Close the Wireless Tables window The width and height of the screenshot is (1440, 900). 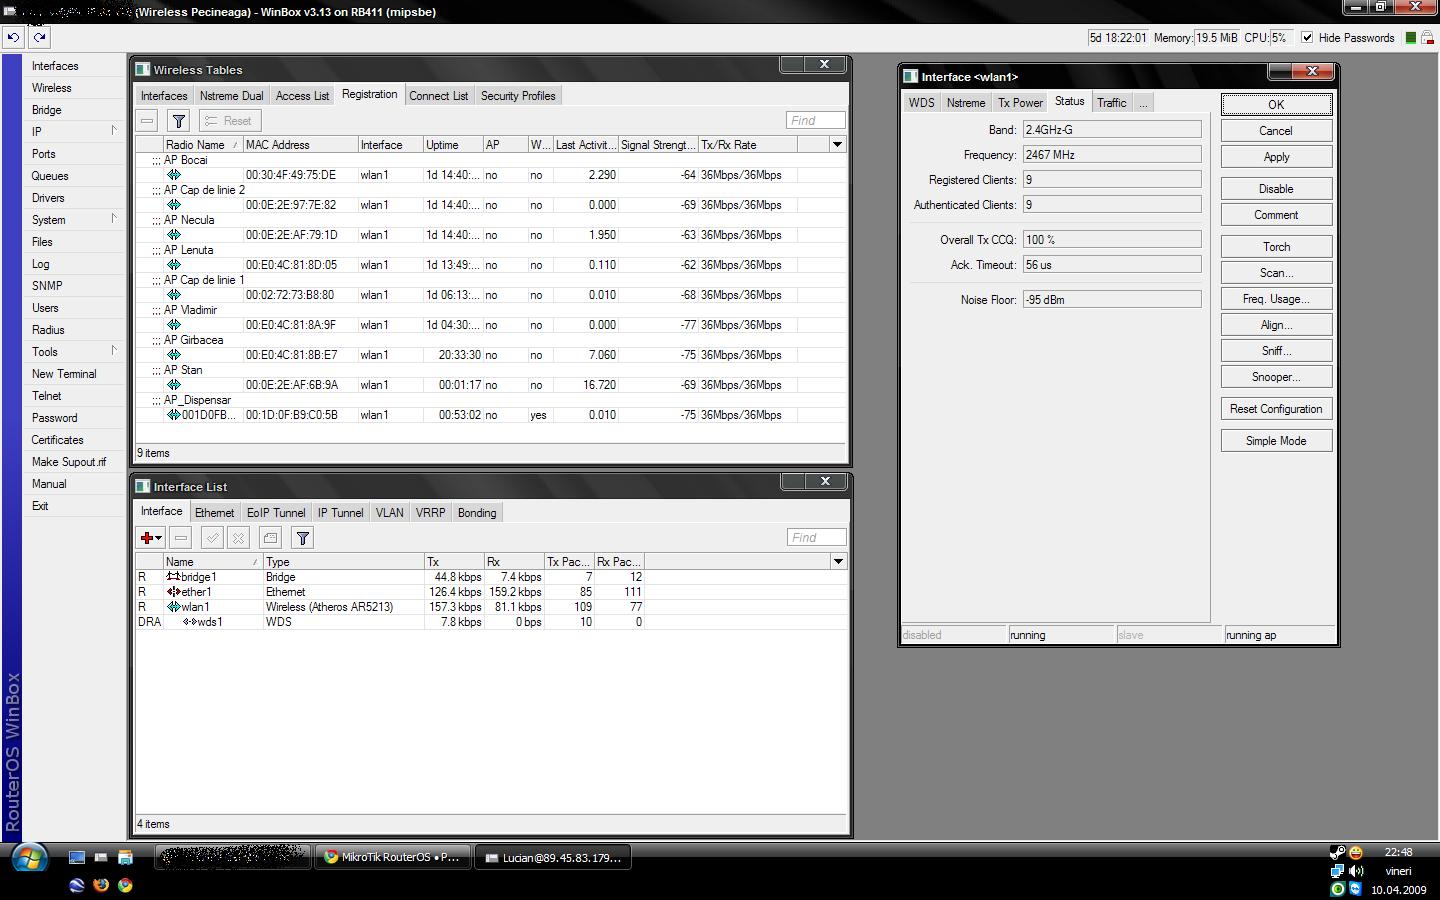(824, 64)
